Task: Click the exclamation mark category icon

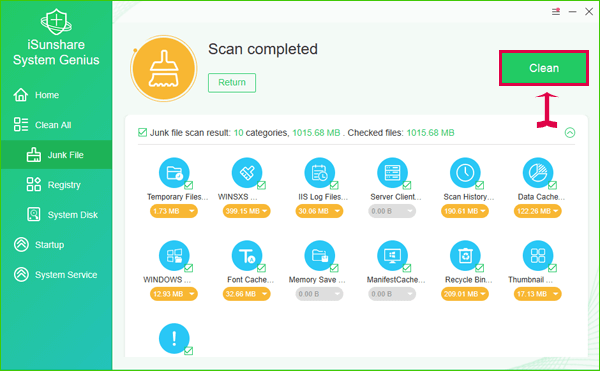Action: pos(174,338)
